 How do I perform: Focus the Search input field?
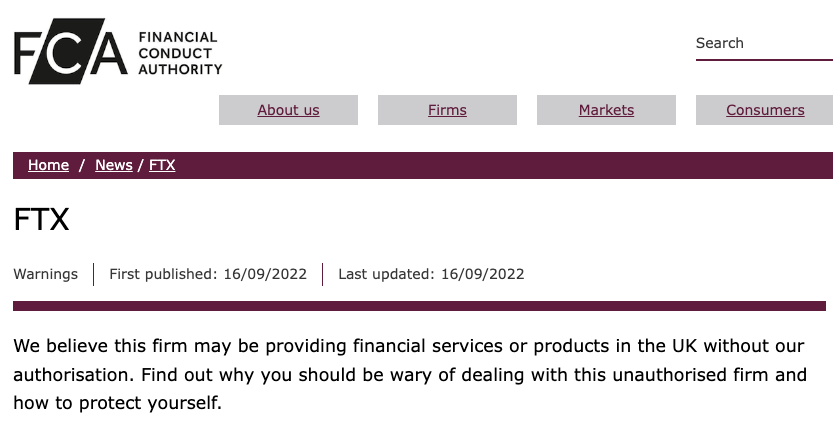(x=764, y=43)
